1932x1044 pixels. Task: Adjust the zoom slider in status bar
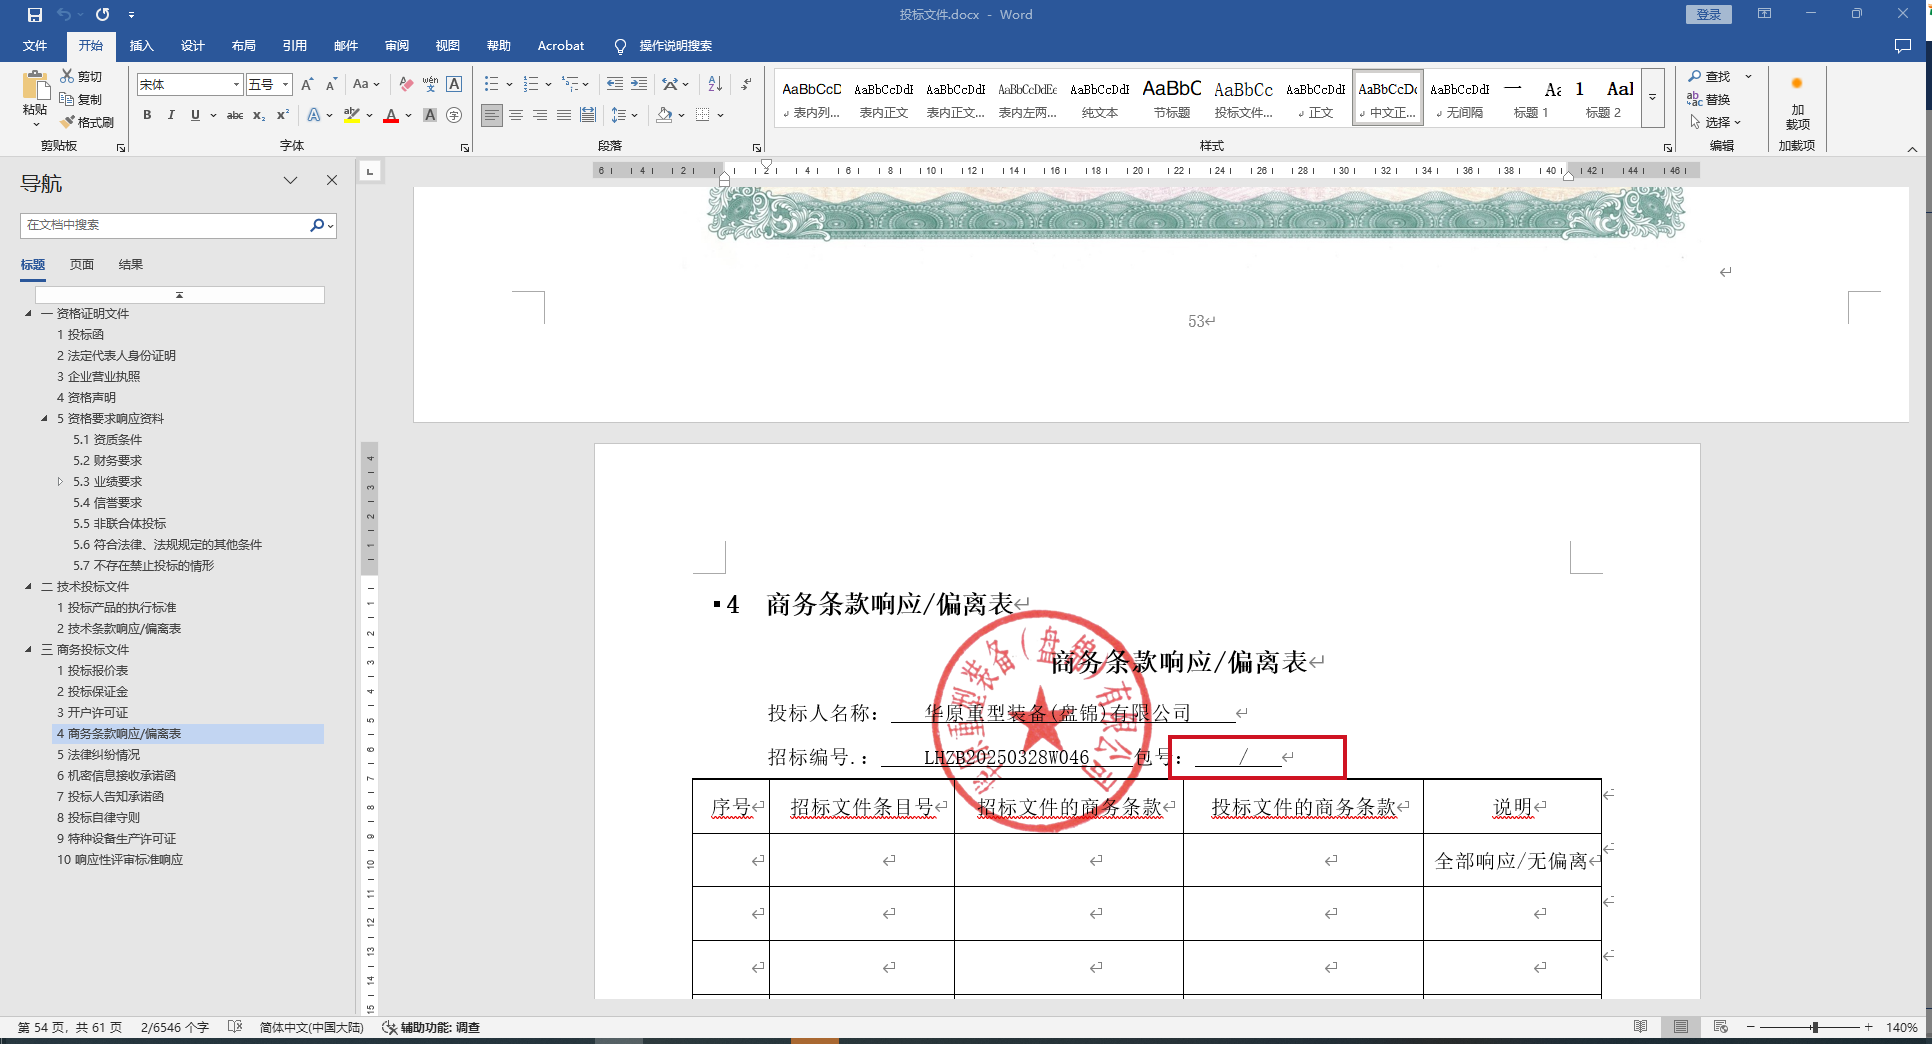click(x=1814, y=1027)
